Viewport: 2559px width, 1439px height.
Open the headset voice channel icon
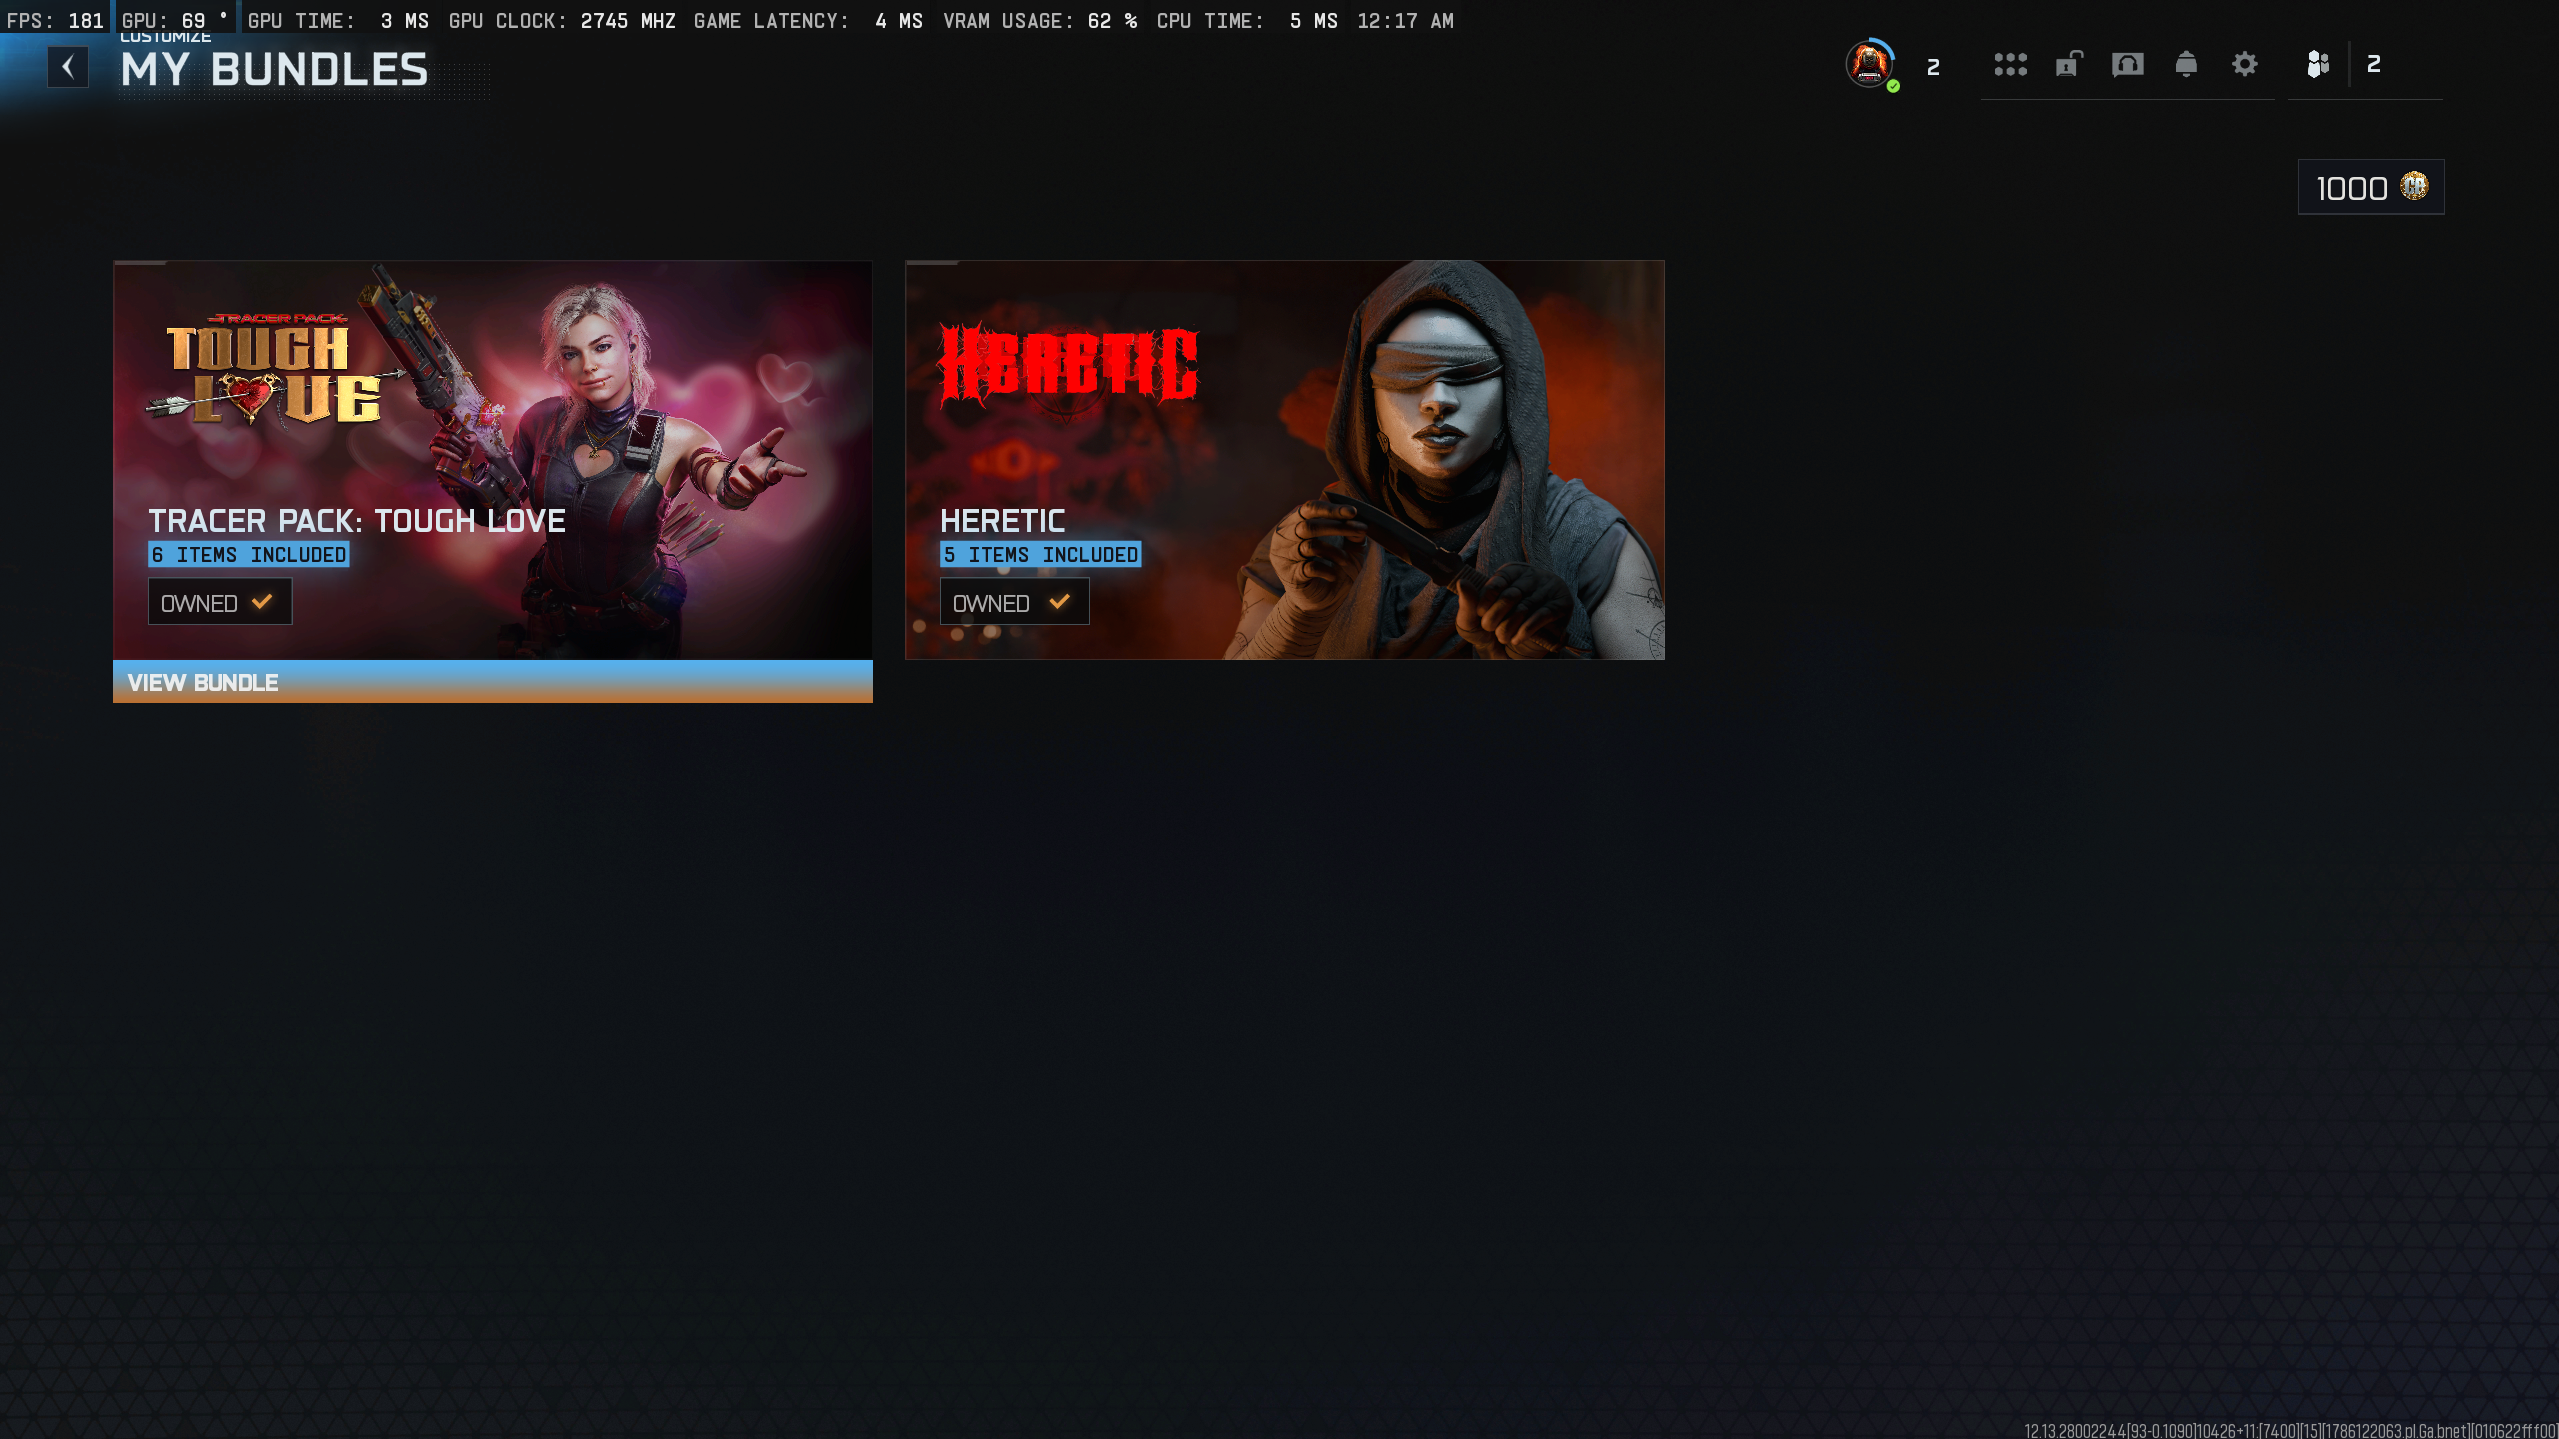tap(2127, 65)
